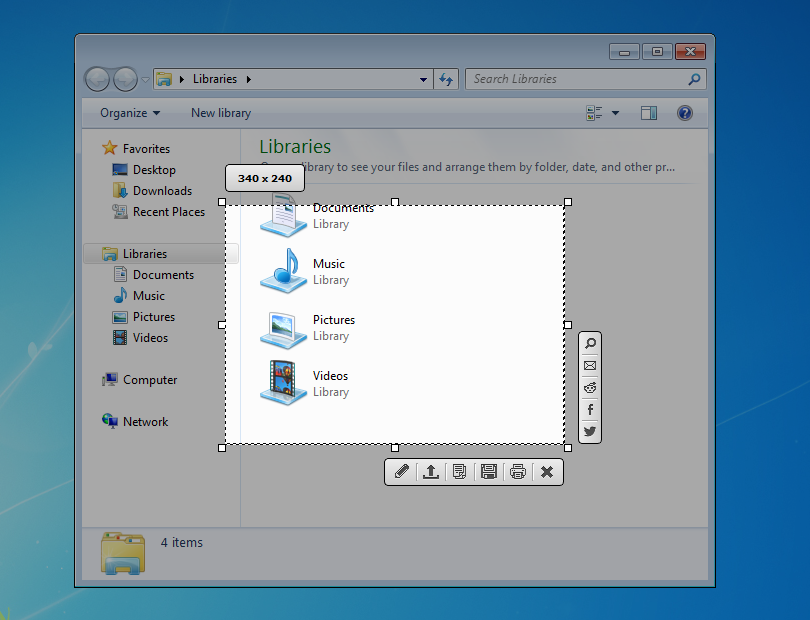Image resolution: width=810 pixels, height=620 pixels.
Task: Share the capture via email
Action: (x=589, y=365)
